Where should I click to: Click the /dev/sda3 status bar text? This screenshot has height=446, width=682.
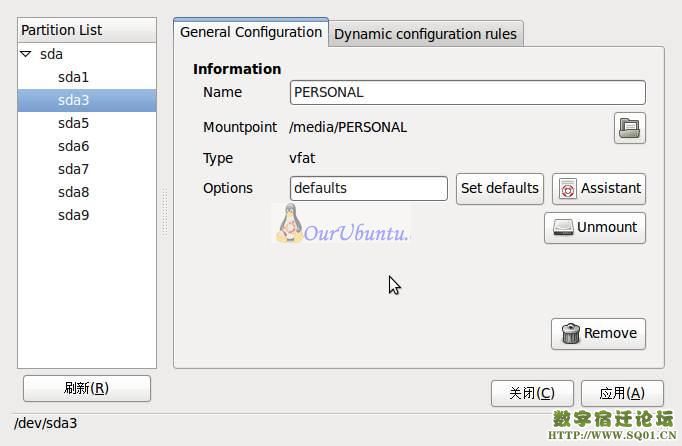click(45, 423)
